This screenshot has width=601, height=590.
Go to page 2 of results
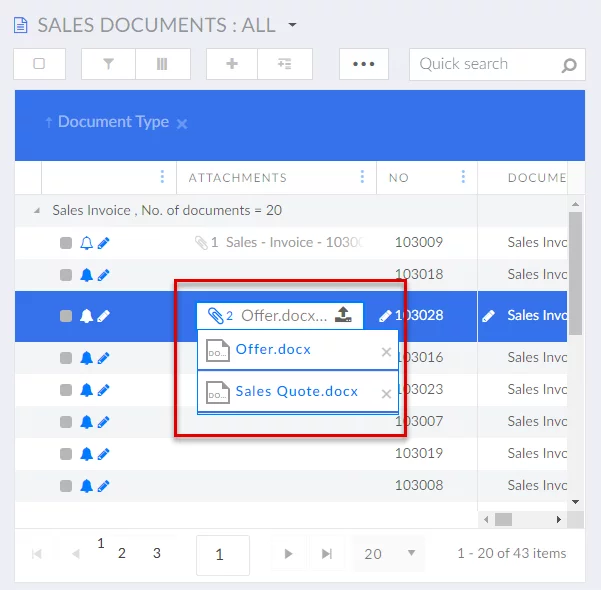(122, 553)
